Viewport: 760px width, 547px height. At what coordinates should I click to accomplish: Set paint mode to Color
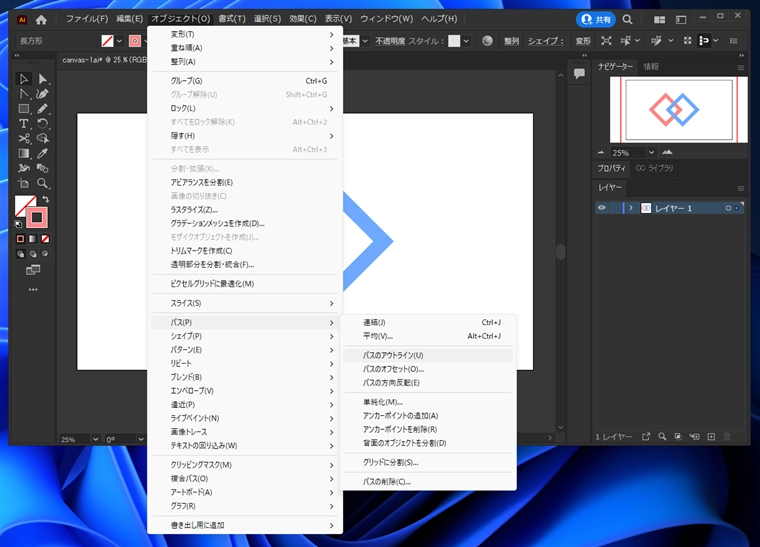click(x=20, y=239)
